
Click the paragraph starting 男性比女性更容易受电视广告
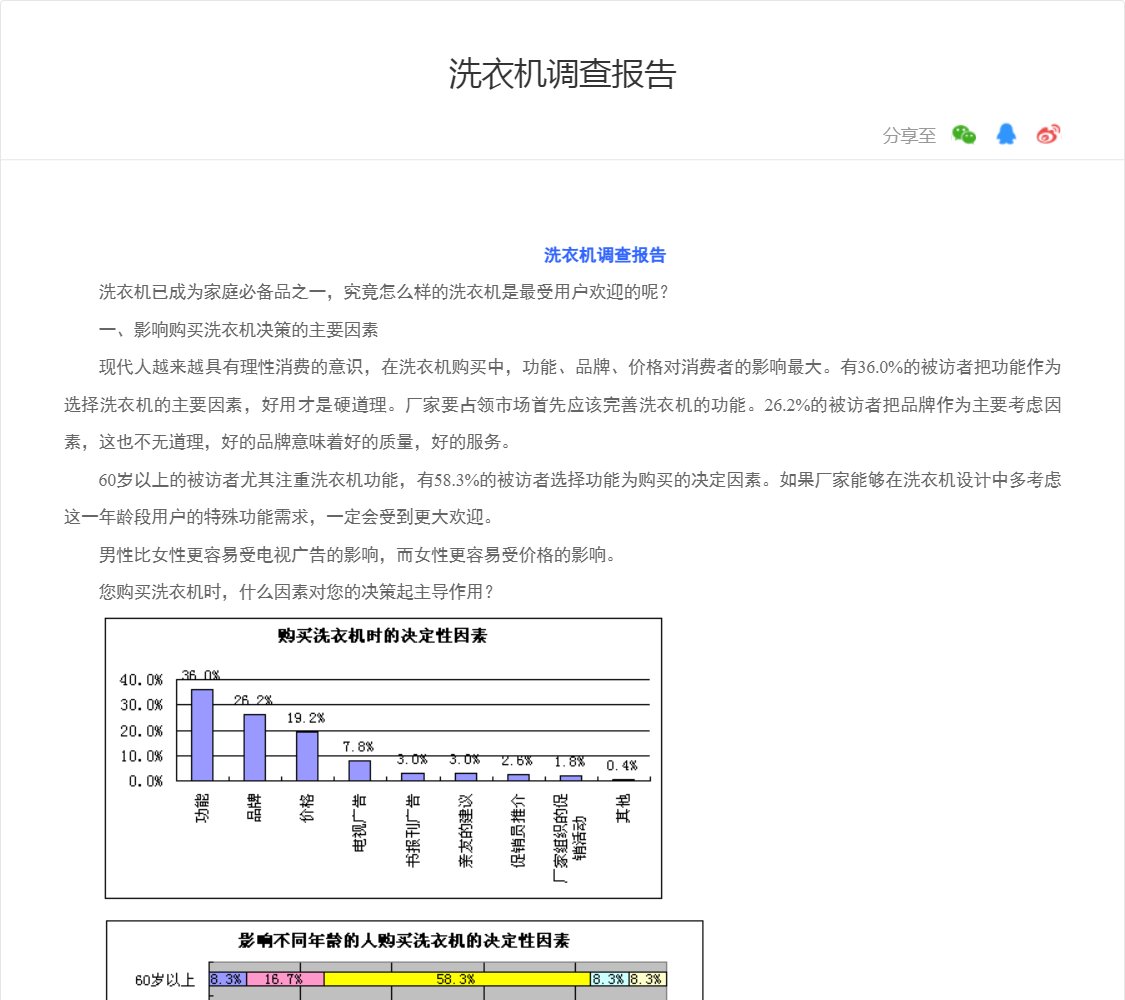tap(357, 555)
